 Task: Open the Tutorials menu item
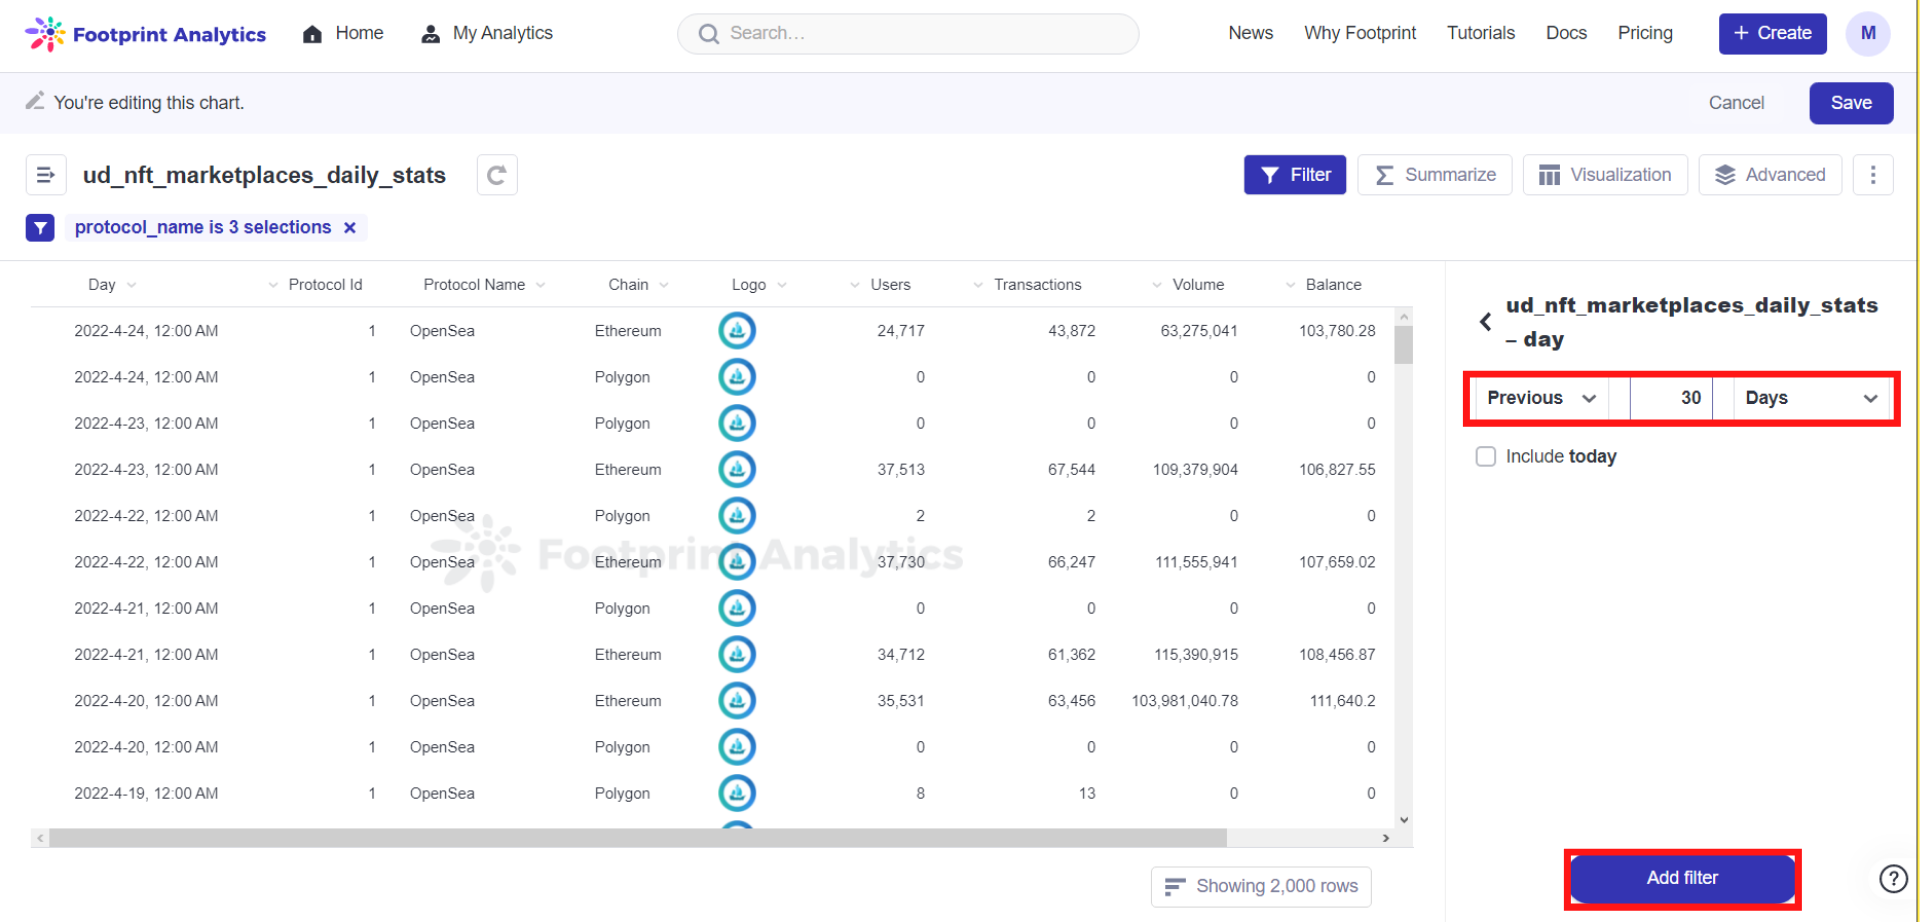pos(1481,33)
